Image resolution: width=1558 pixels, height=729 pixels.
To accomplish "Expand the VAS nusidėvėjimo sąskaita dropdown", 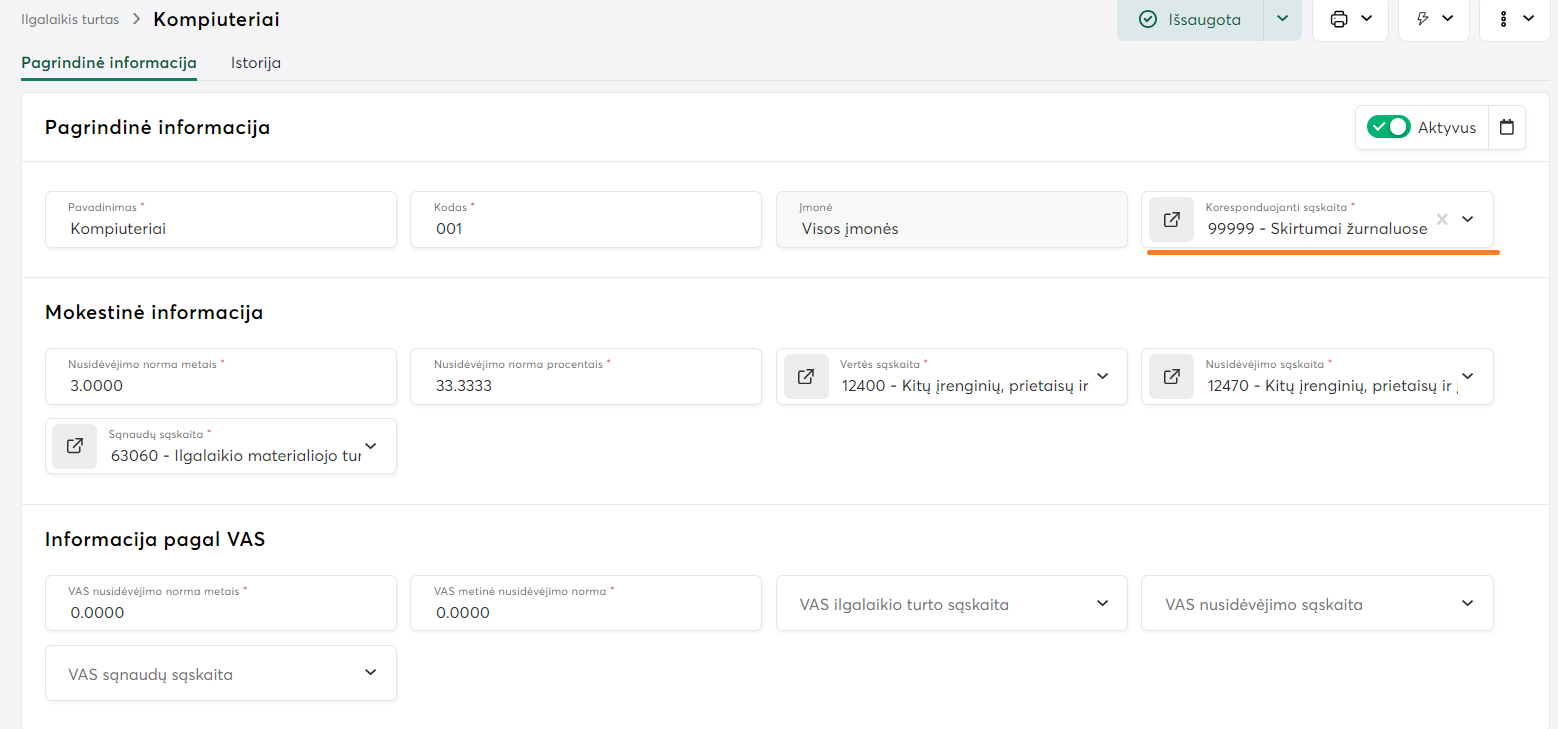I will (1467, 603).
